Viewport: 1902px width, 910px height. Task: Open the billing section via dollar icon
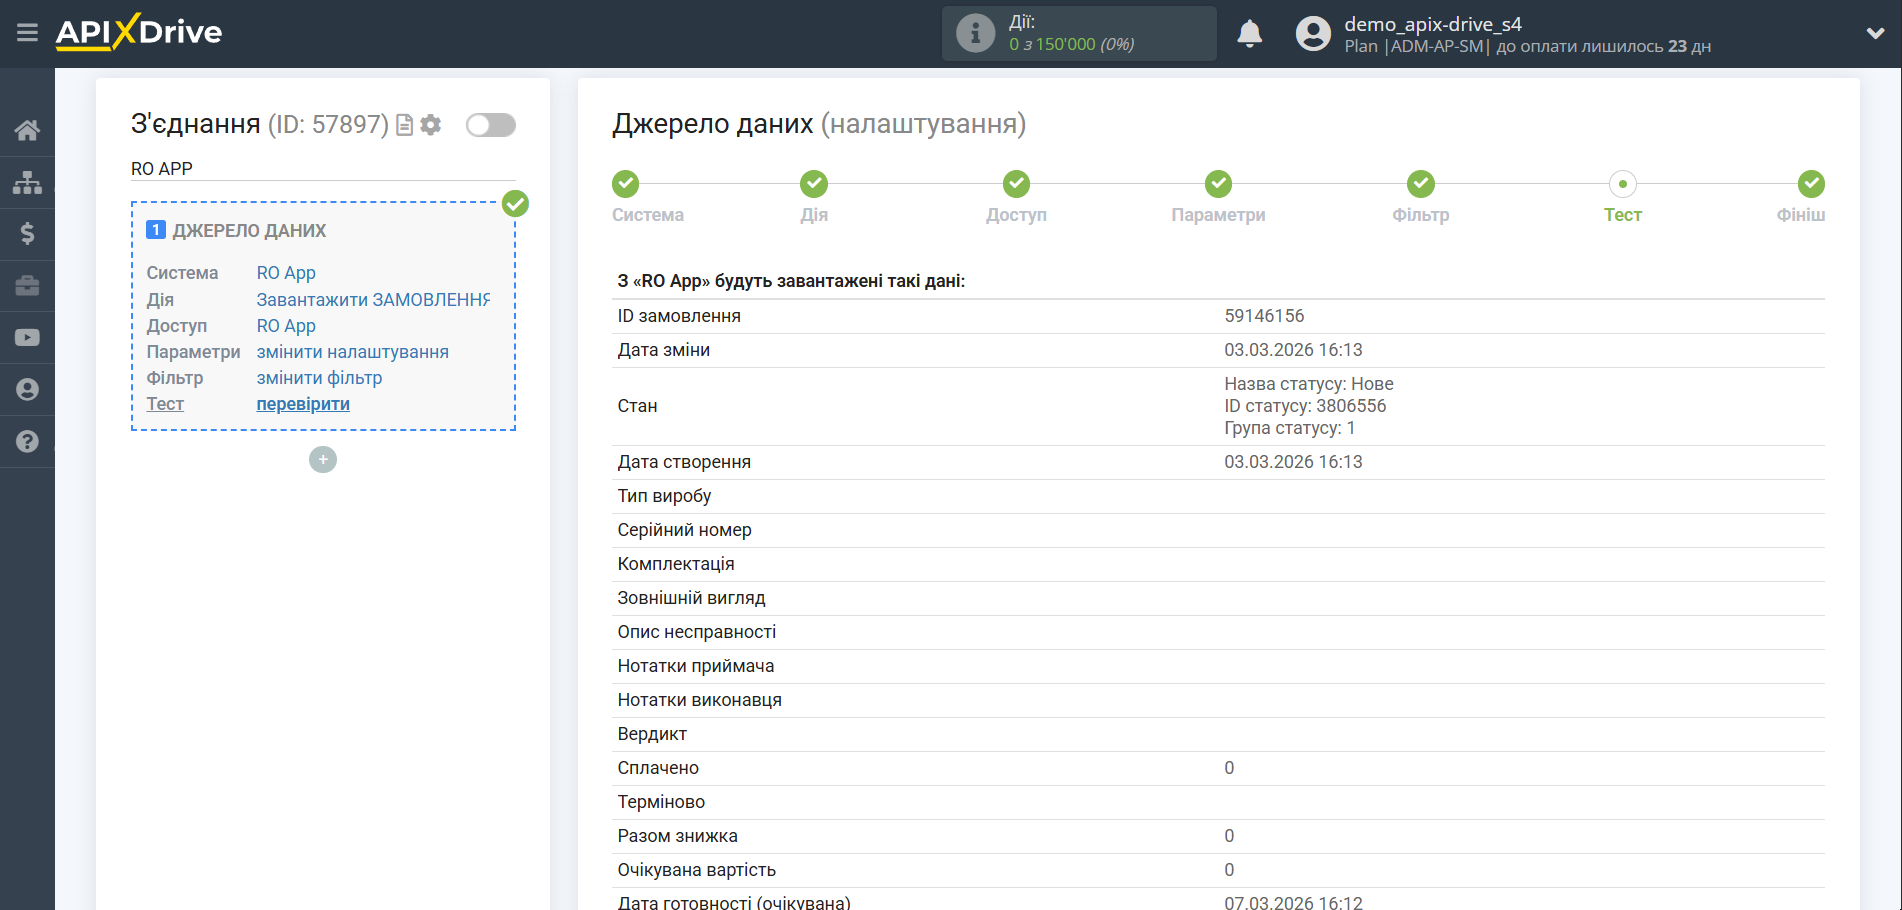click(x=27, y=234)
